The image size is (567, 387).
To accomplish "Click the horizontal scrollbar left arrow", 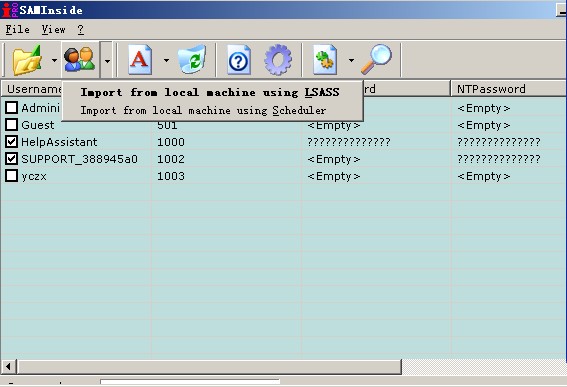I will [x=9, y=367].
